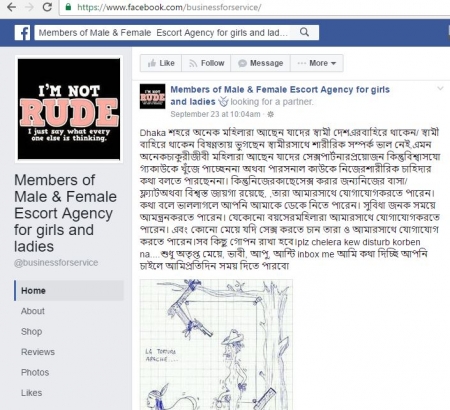
Task: Open the More dropdown menu
Action: click(x=317, y=63)
